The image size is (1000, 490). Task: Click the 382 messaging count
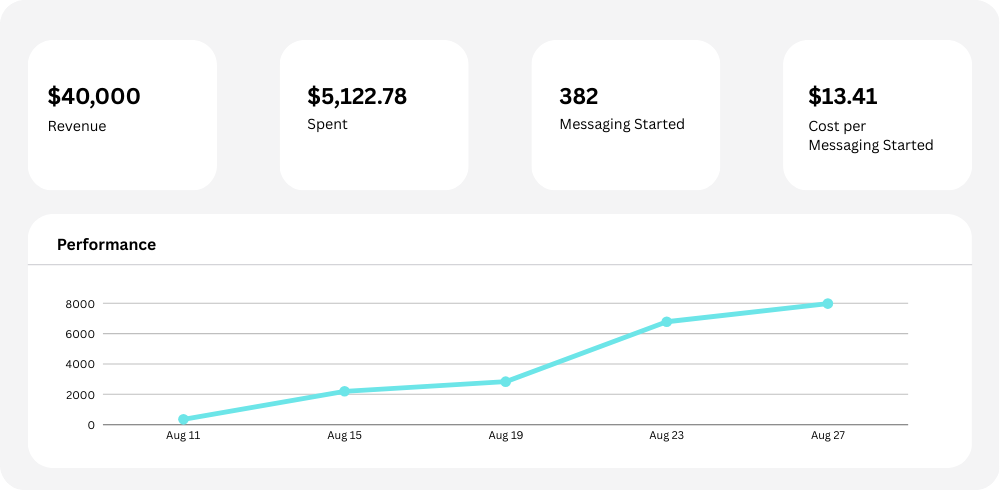tap(578, 97)
